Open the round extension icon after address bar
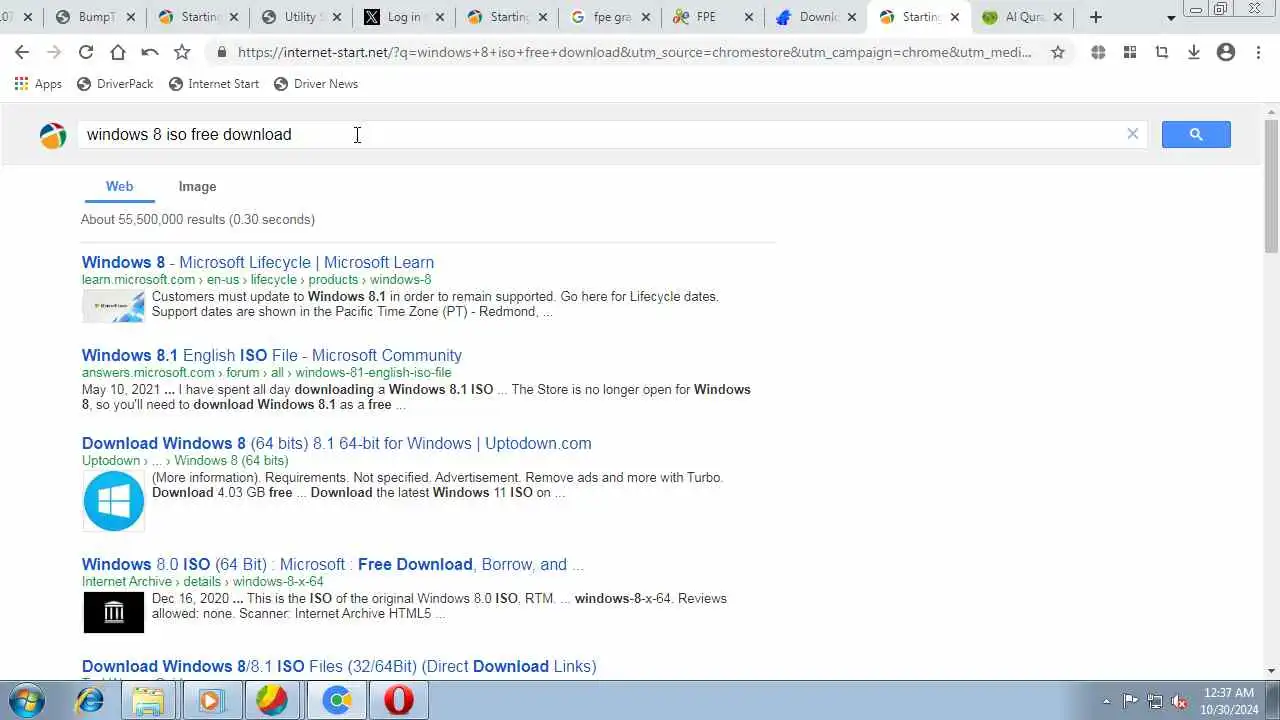The height and width of the screenshot is (720, 1280). pyautogui.click(x=1098, y=53)
